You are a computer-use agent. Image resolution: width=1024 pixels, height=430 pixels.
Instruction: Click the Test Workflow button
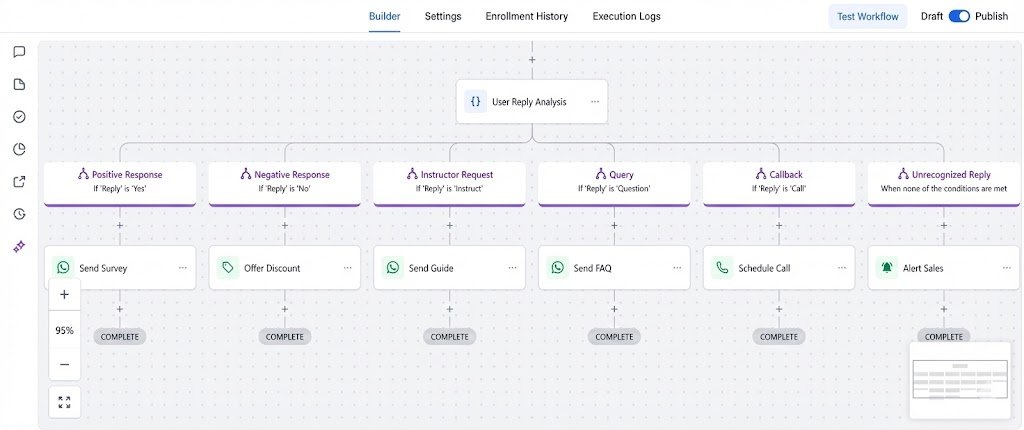[x=867, y=16]
